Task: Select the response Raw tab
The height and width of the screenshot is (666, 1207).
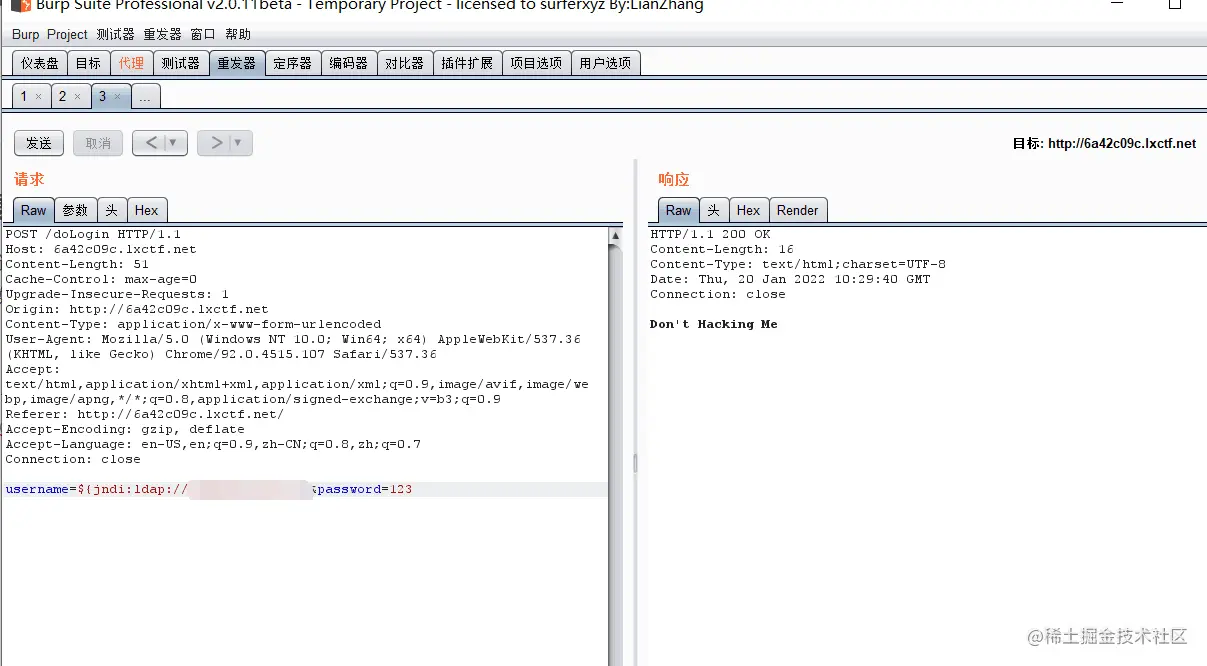Action: coord(679,210)
